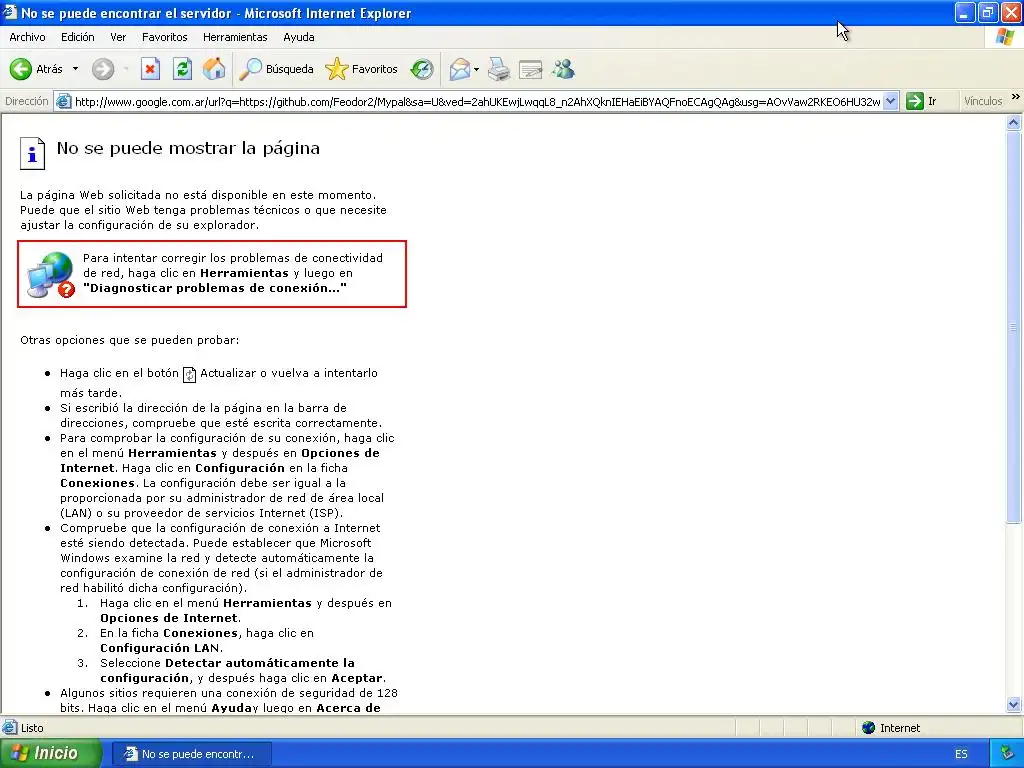Image resolution: width=1024 pixels, height=768 pixels.
Task: Click the bold 'Detectar automáticamente la' text
Action: click(x=260, y=663)
